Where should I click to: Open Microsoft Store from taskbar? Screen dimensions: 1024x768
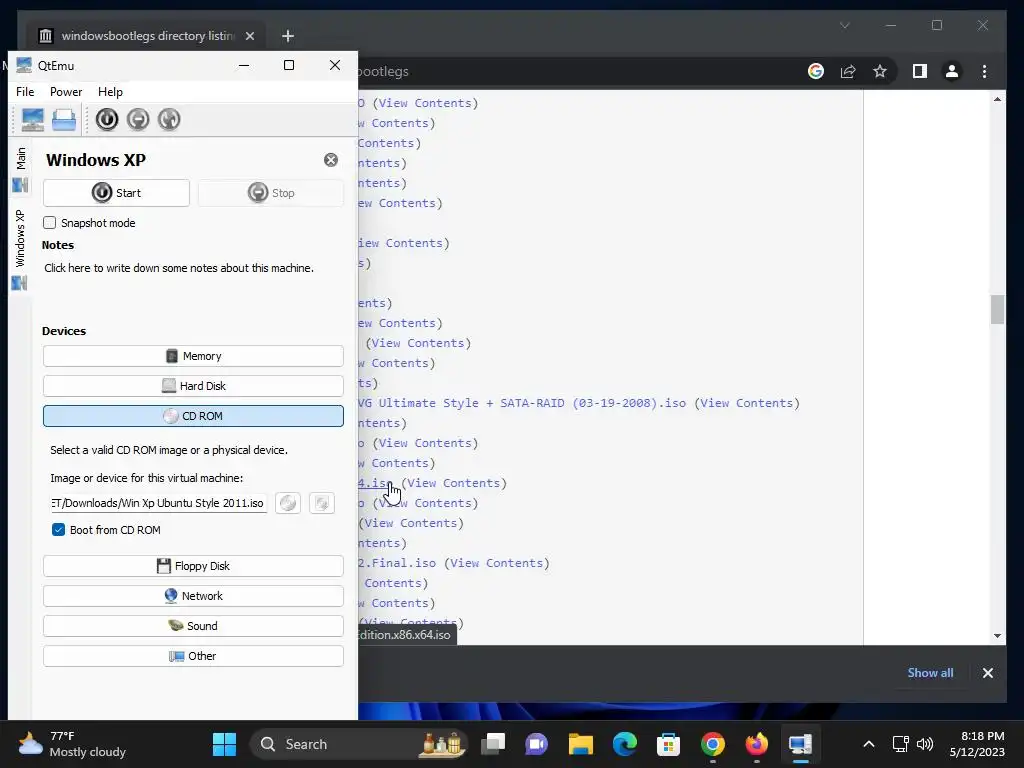coord(668,744)
